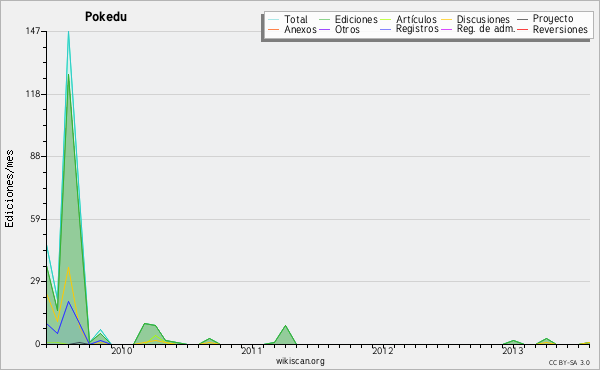Viewport: 600px width, 370px height.
Task: Click the Ediciones legend color line
Action: (x=324, y=19)
